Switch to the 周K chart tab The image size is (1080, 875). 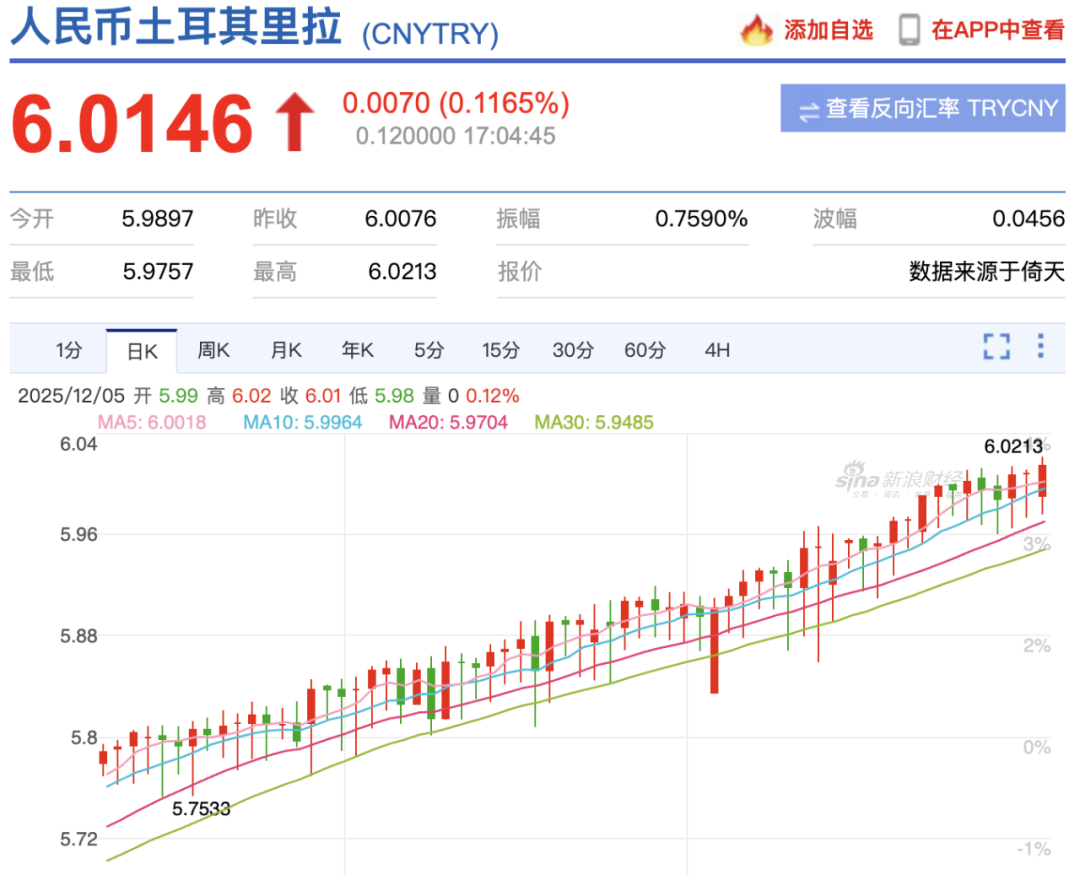tap(214, 351)
